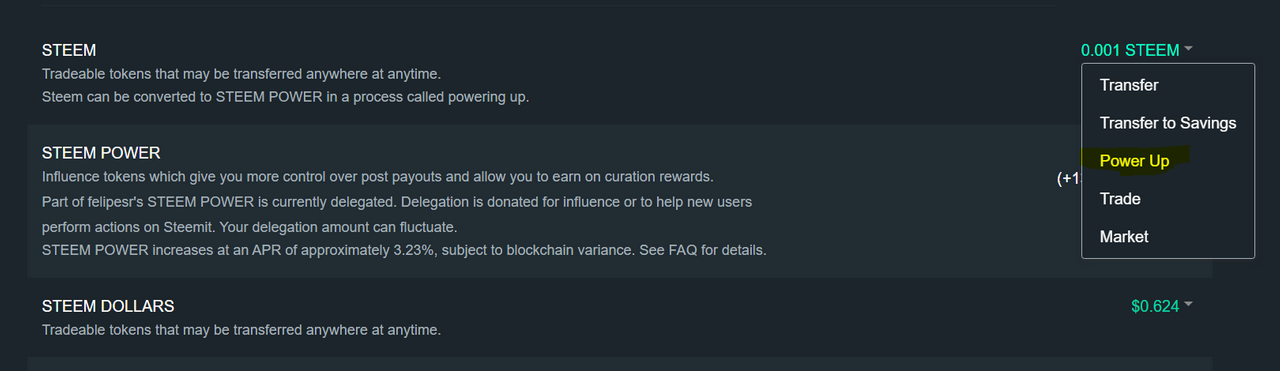Choose the Transfer to Savings option
This screenshot has width=1280, height=371.
click(x=1168, y=123)
